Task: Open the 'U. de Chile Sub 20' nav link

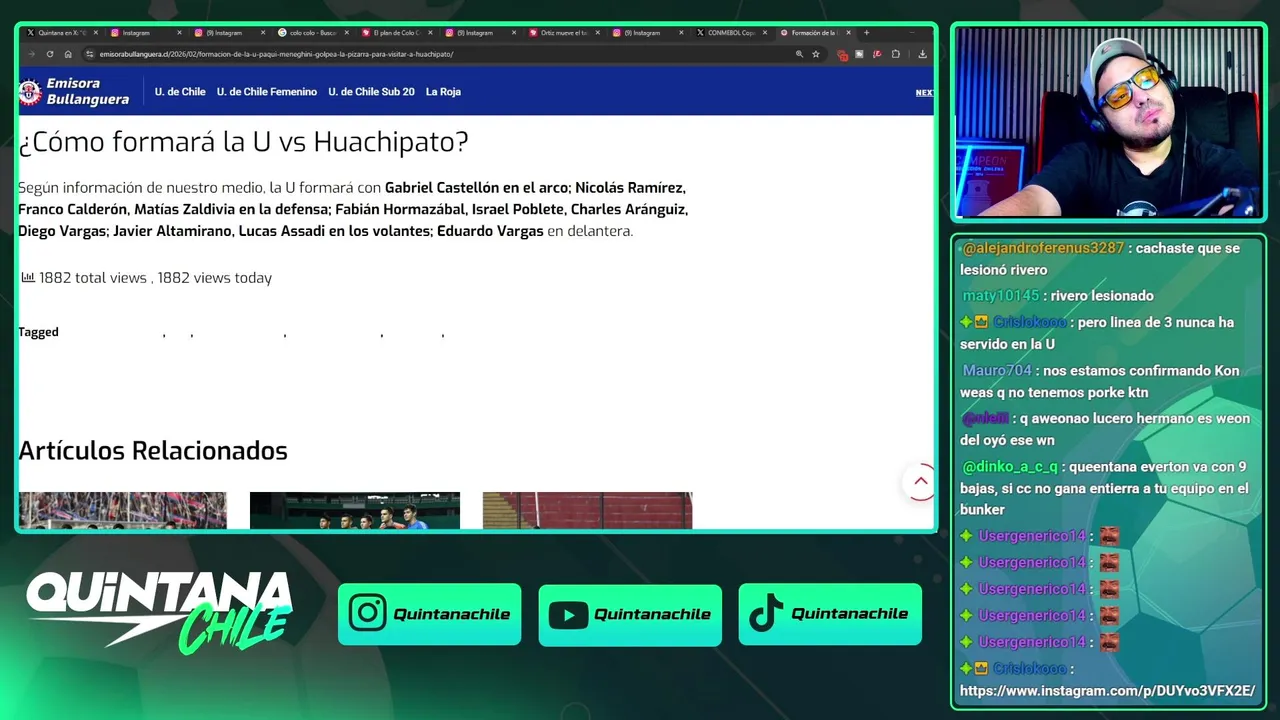Action: click(371, 92)
